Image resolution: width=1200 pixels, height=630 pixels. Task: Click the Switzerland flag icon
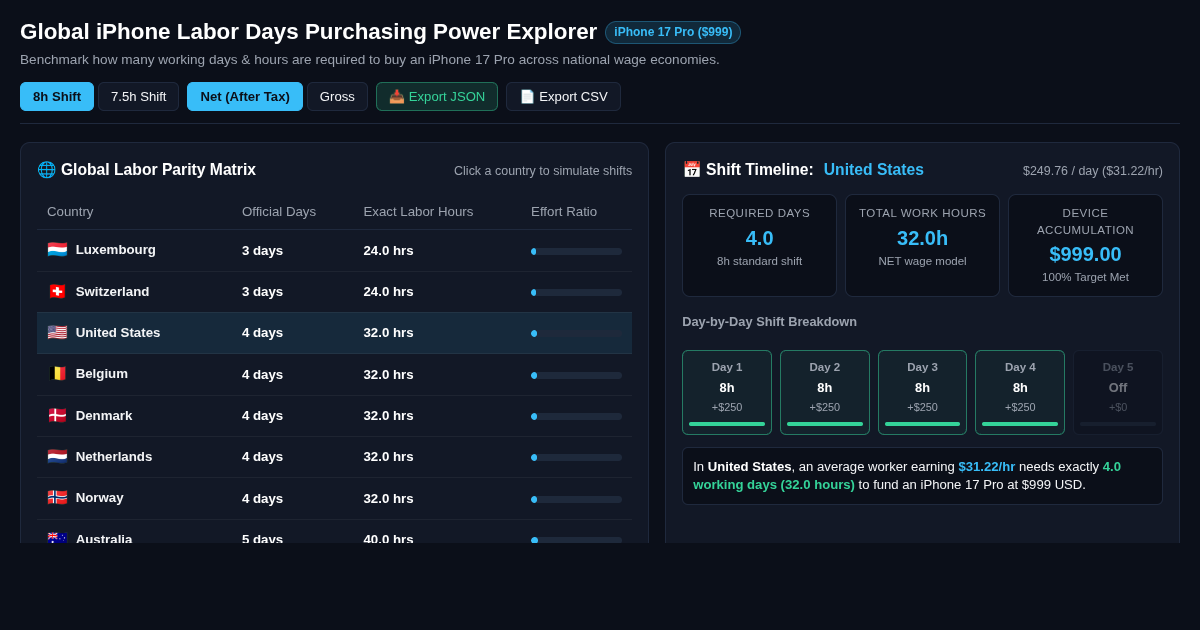point(57,291)
